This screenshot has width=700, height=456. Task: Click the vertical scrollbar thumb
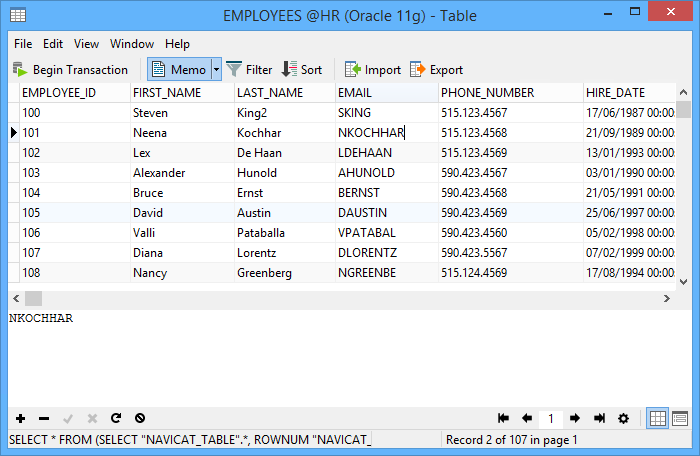[683, 109]
